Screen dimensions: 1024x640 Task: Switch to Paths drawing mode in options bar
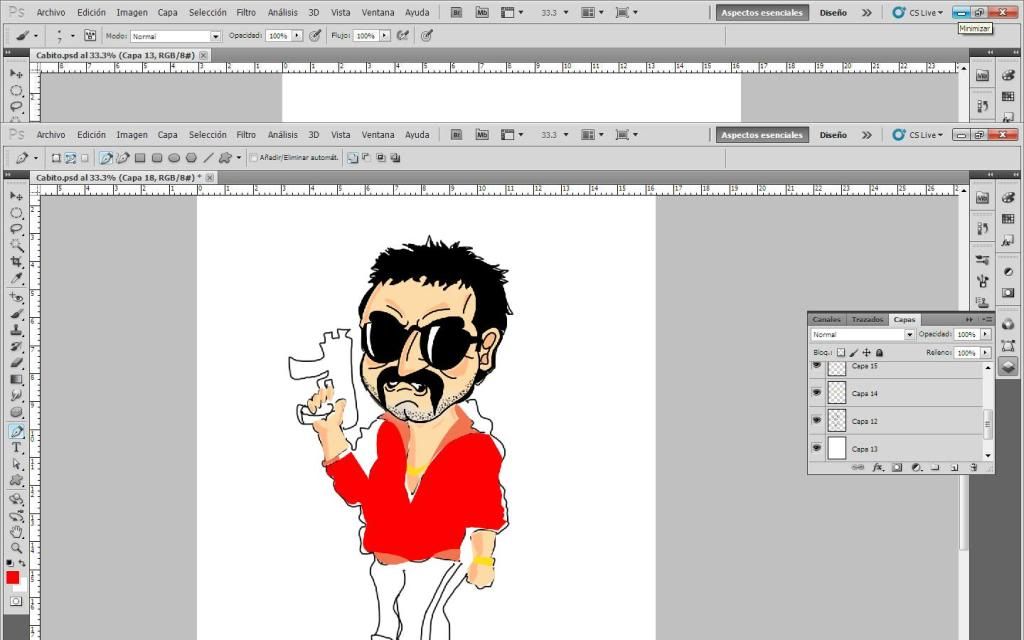tap(71, 157)
